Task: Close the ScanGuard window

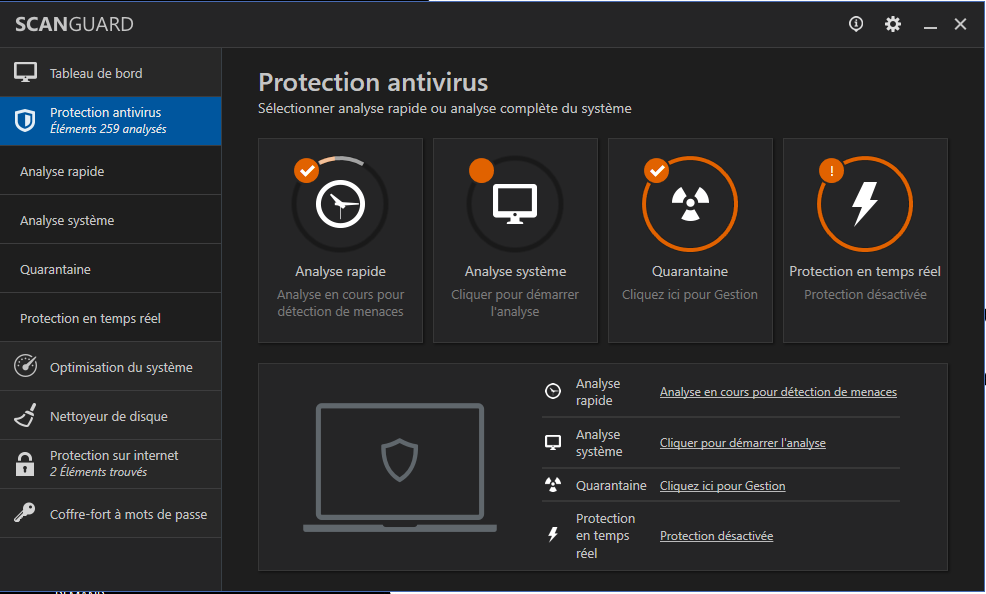Action: [x=960, y=24]
